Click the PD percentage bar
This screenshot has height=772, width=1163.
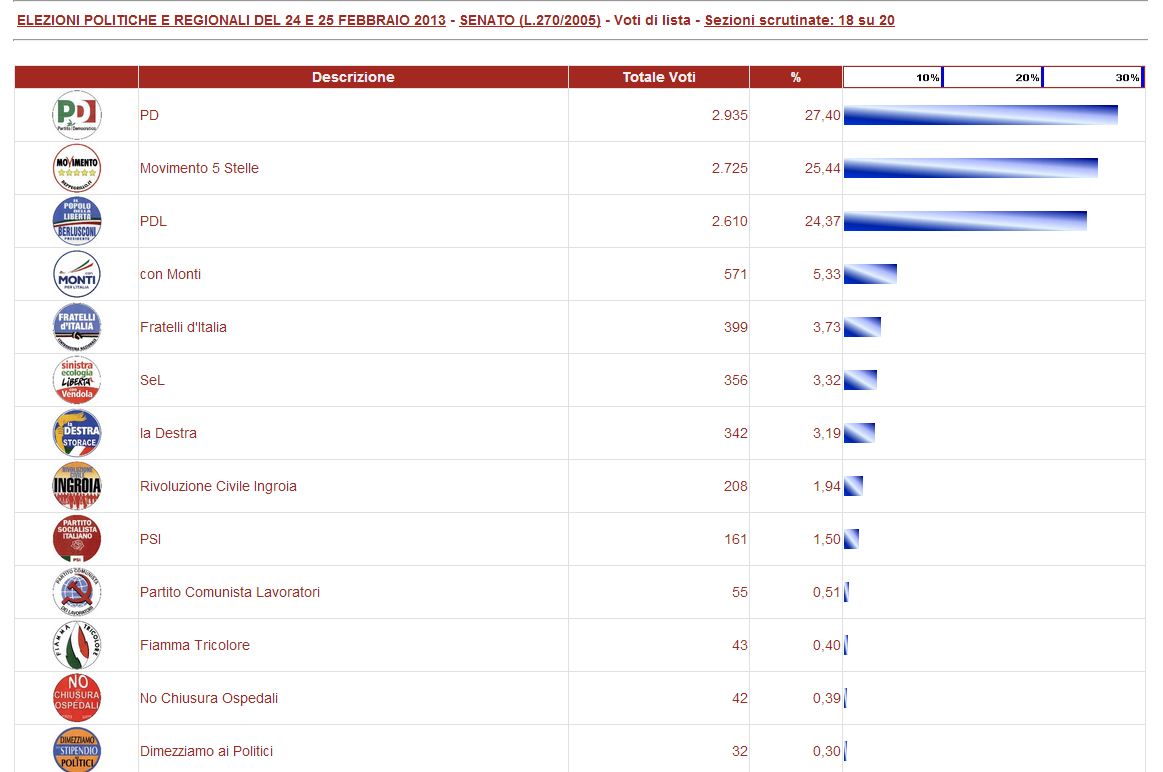pyautogui.click(x=980, y=115)
